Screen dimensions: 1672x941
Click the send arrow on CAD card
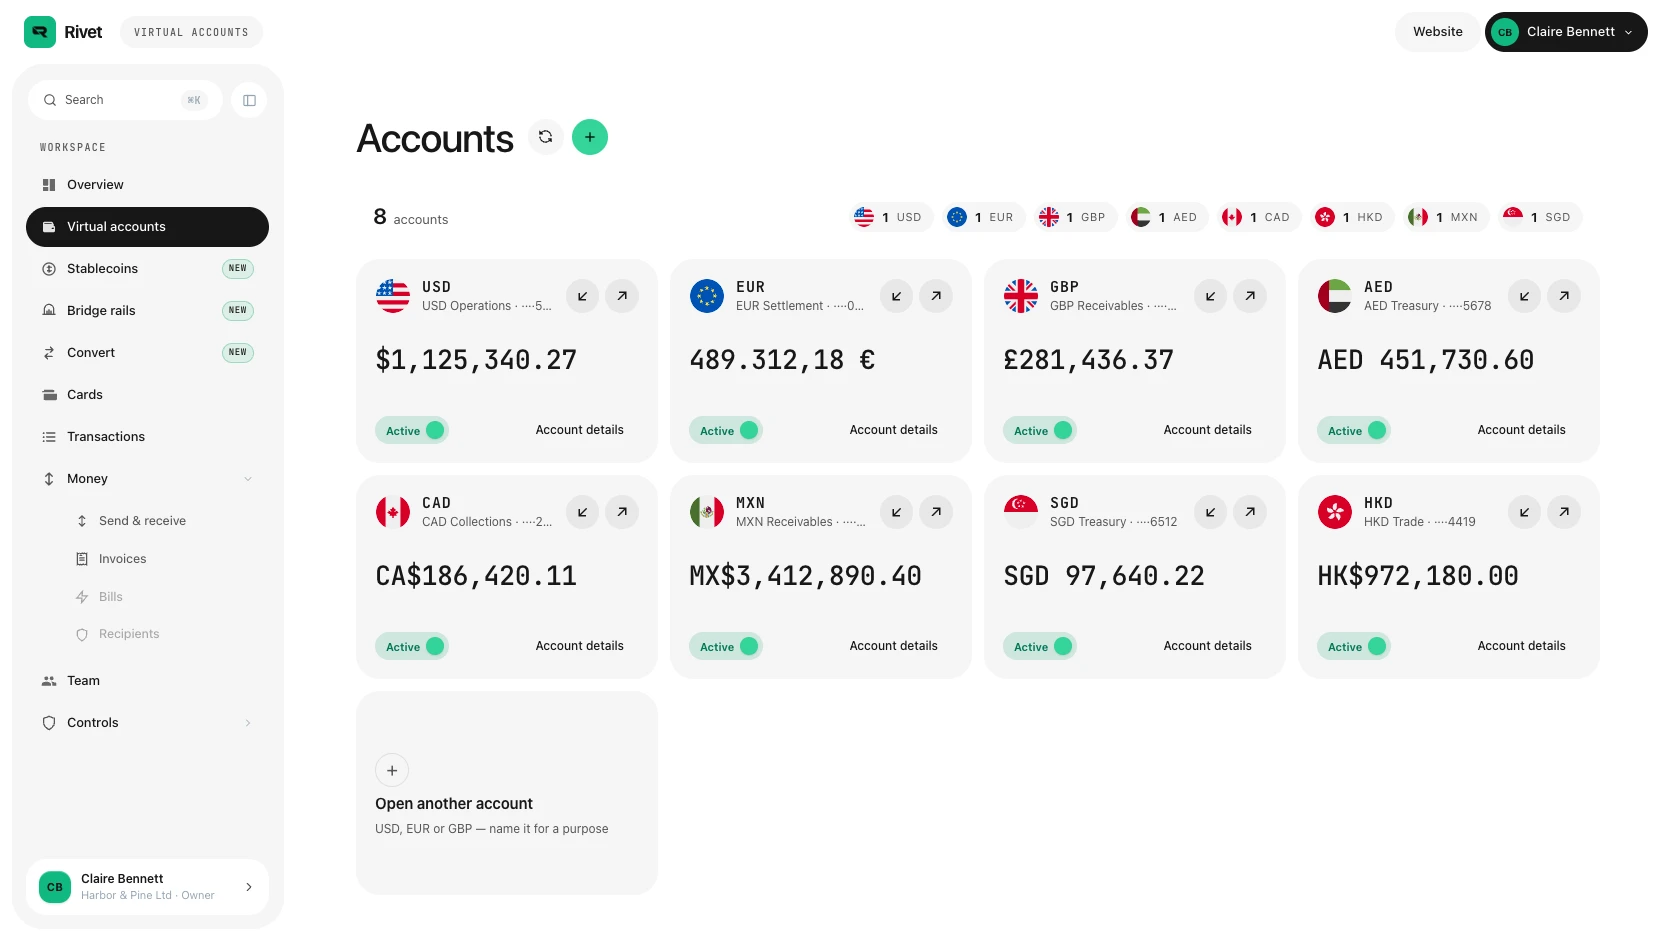click(x=622, y=512)
